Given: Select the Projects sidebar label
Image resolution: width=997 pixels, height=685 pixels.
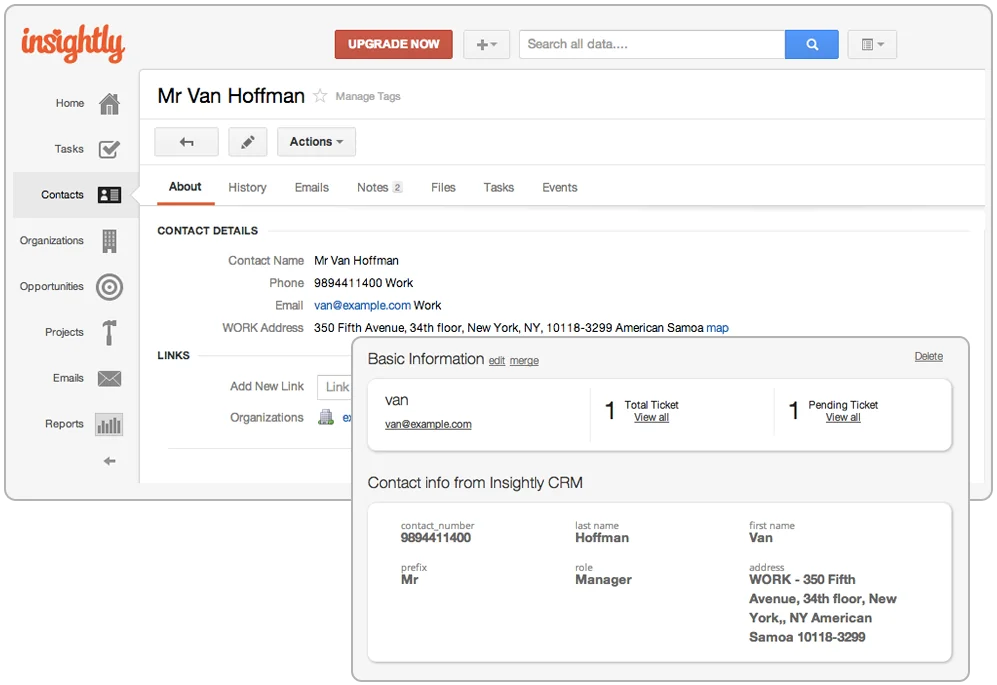Looking at the screenshot, I should click(64, 332).
